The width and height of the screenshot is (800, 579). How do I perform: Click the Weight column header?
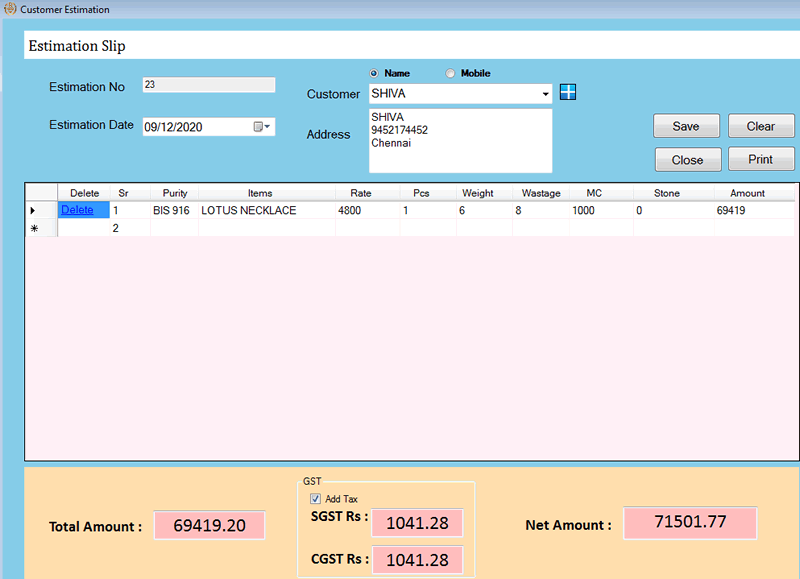pyautogui.click(x=484, y=193)
